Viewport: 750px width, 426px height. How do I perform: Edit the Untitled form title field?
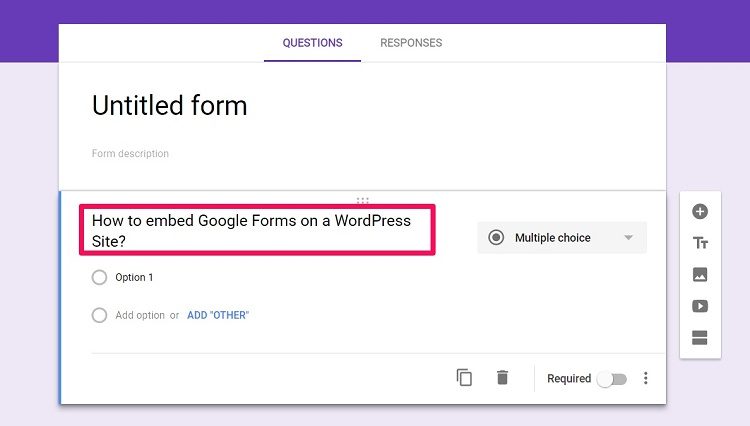click(x=169, y=105)
